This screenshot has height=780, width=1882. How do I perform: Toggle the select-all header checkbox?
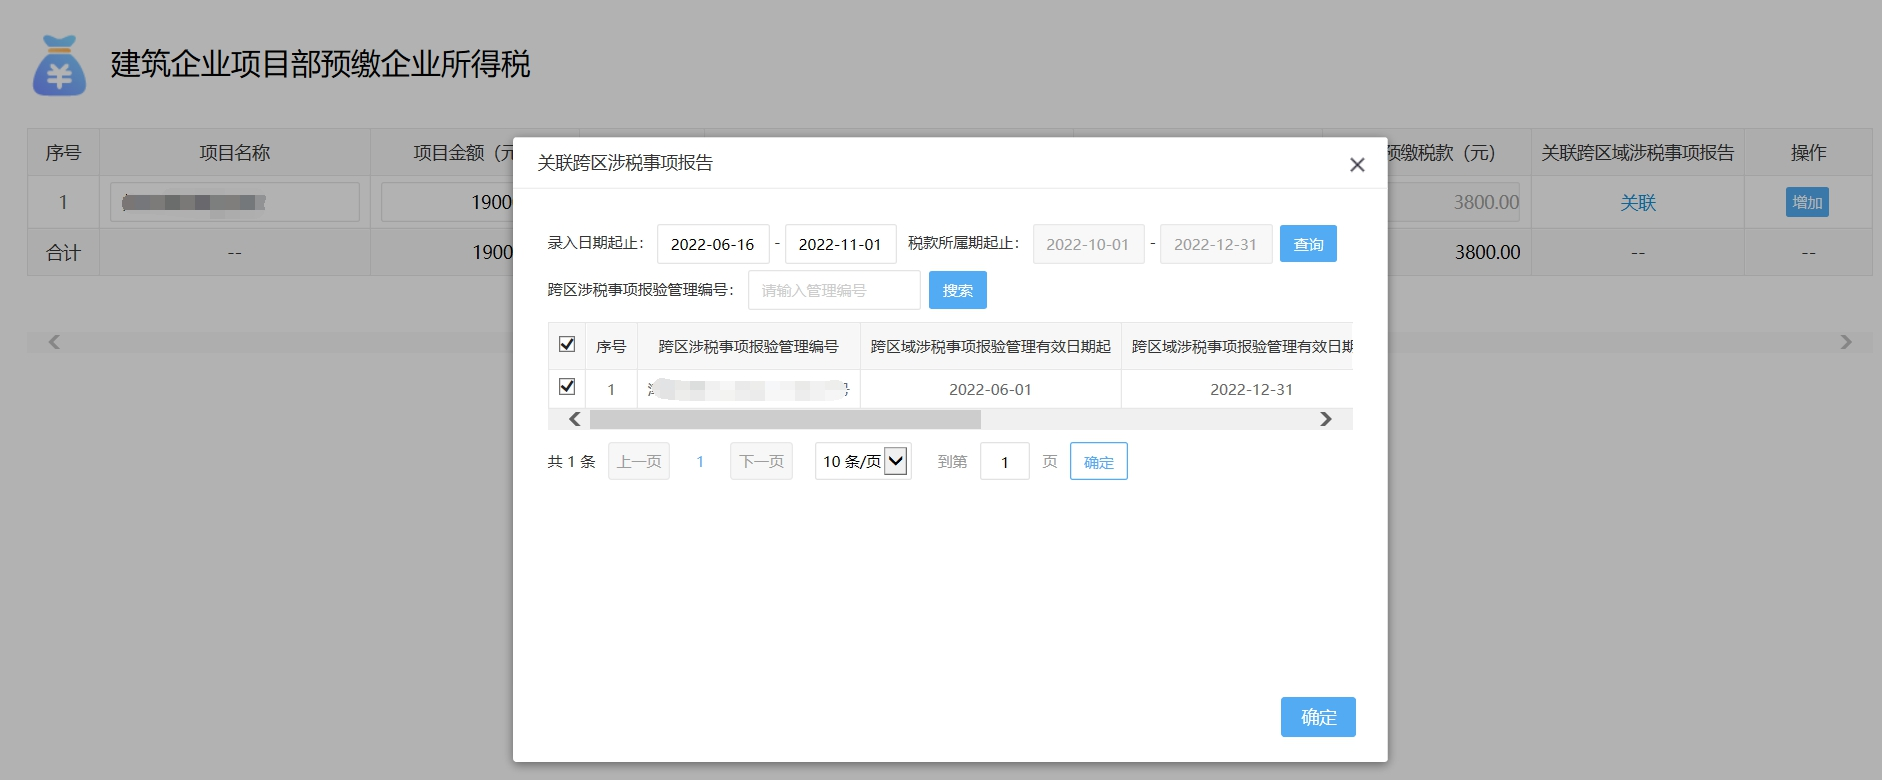[x=567, y=345]
